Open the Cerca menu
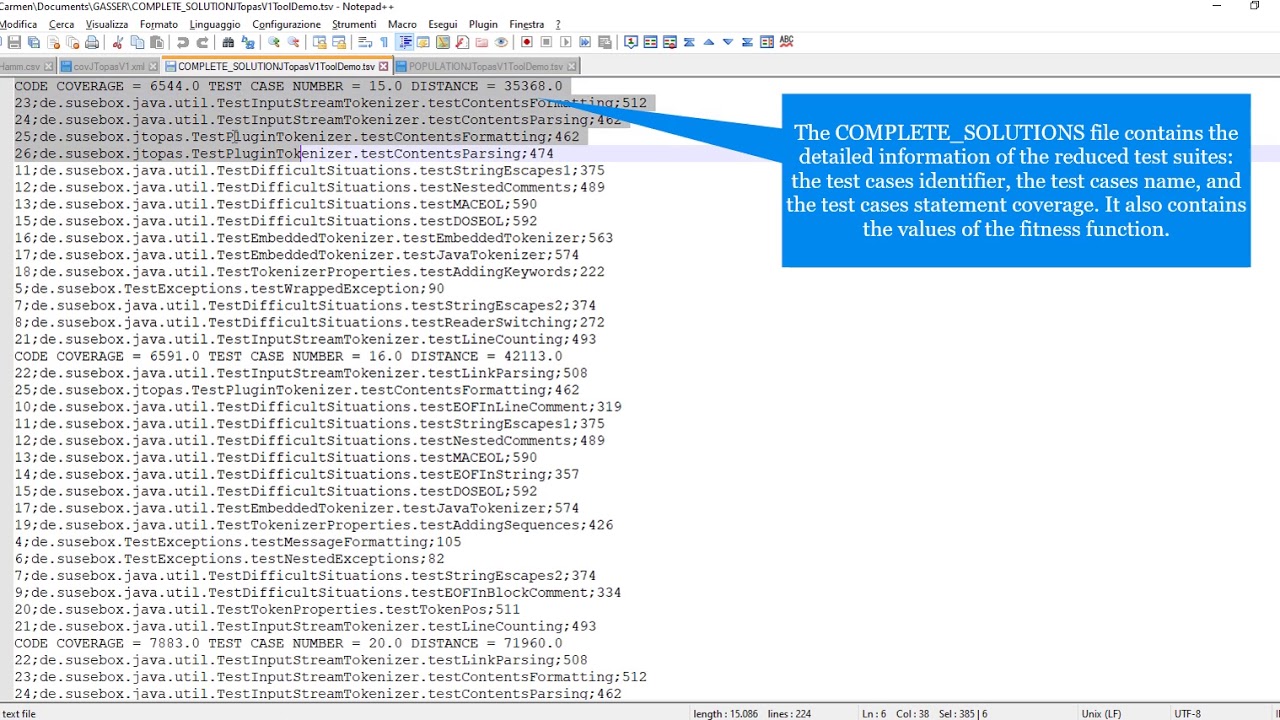Image resolution: width=1280 pixels, height=720 pixels. pyautogui.click(x=61, y=24)
